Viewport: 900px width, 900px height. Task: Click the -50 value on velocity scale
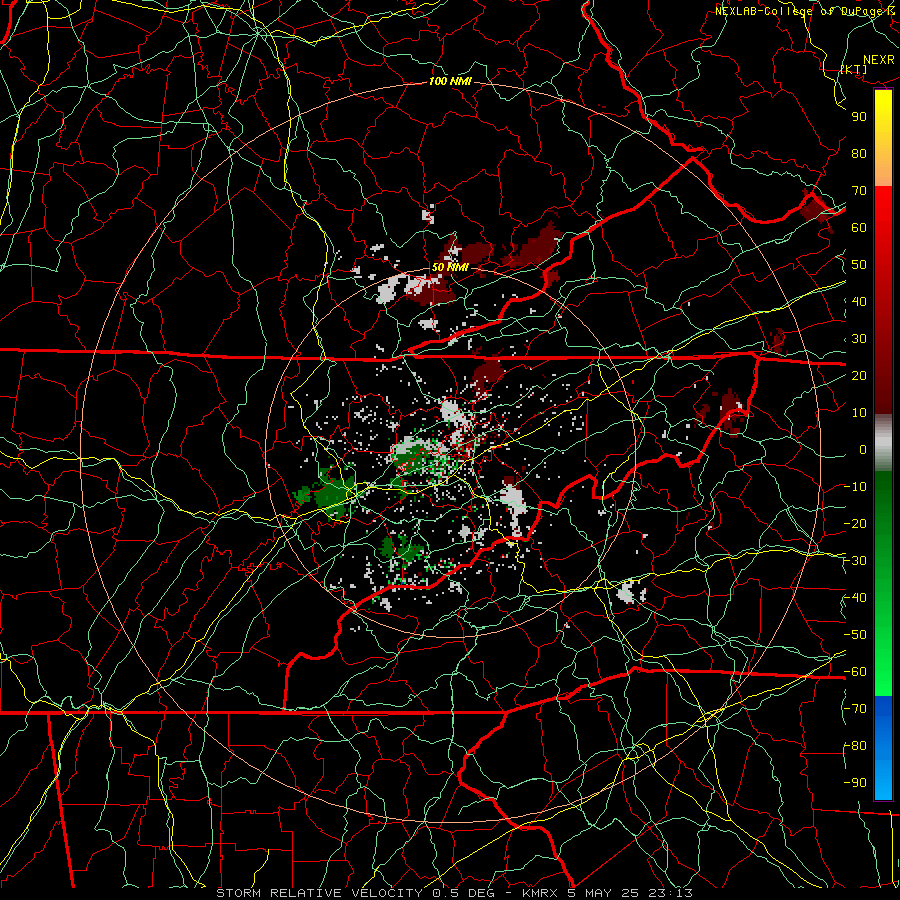click(x=855, y=635)
